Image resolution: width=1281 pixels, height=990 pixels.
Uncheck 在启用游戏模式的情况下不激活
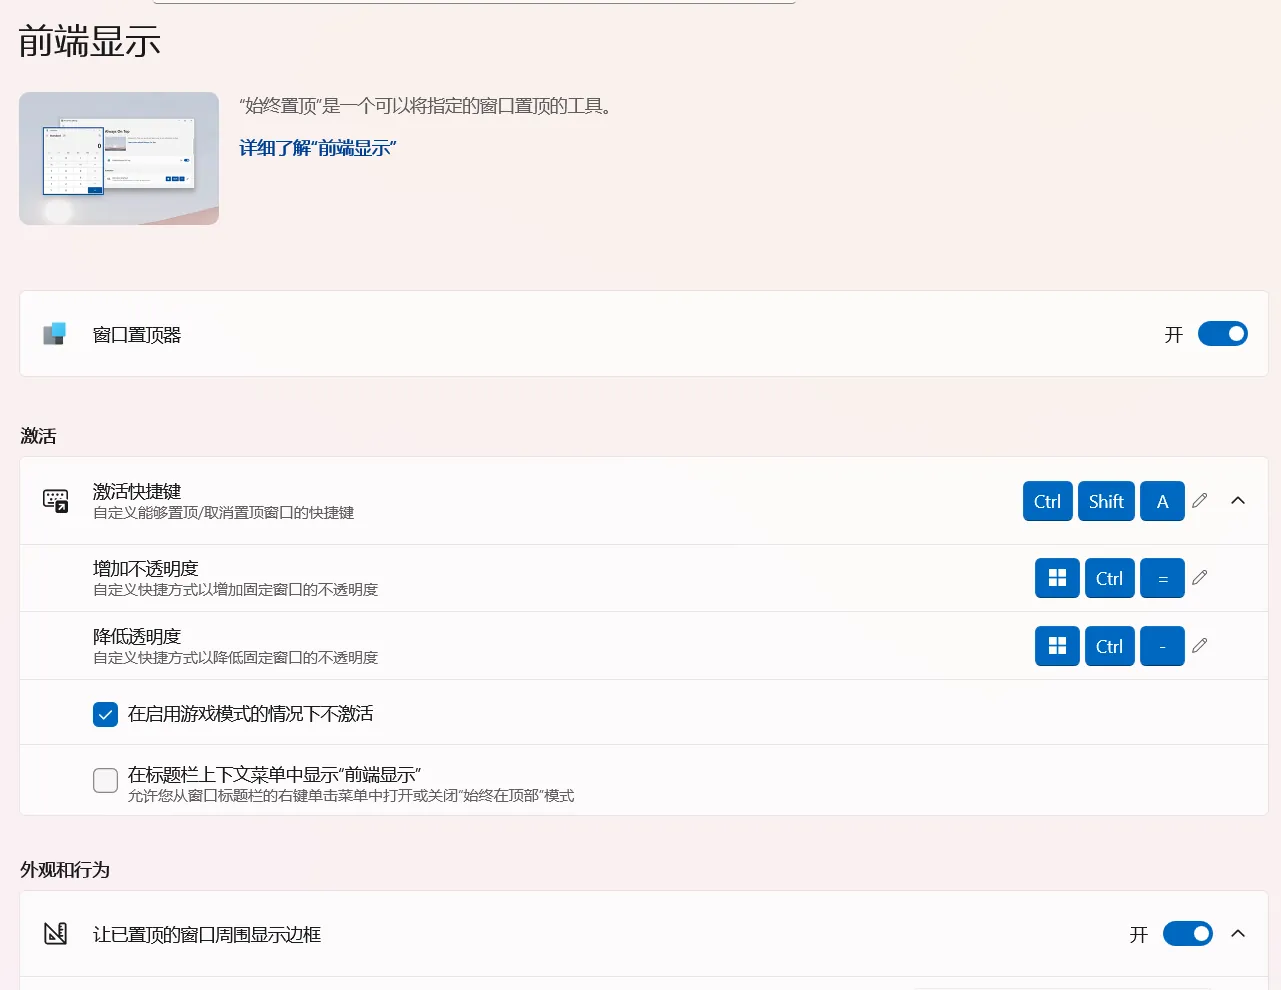click(105, 714)
